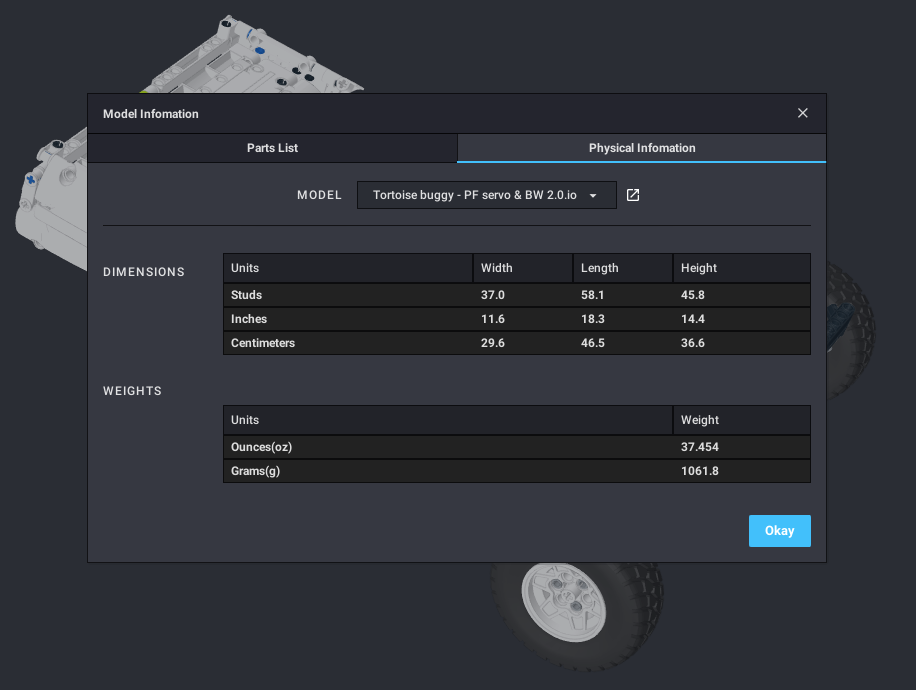Click the centimeters height value 36.6
Image resolution: width=916 pixels, height=690 pixels.
[x=692, y=342]
